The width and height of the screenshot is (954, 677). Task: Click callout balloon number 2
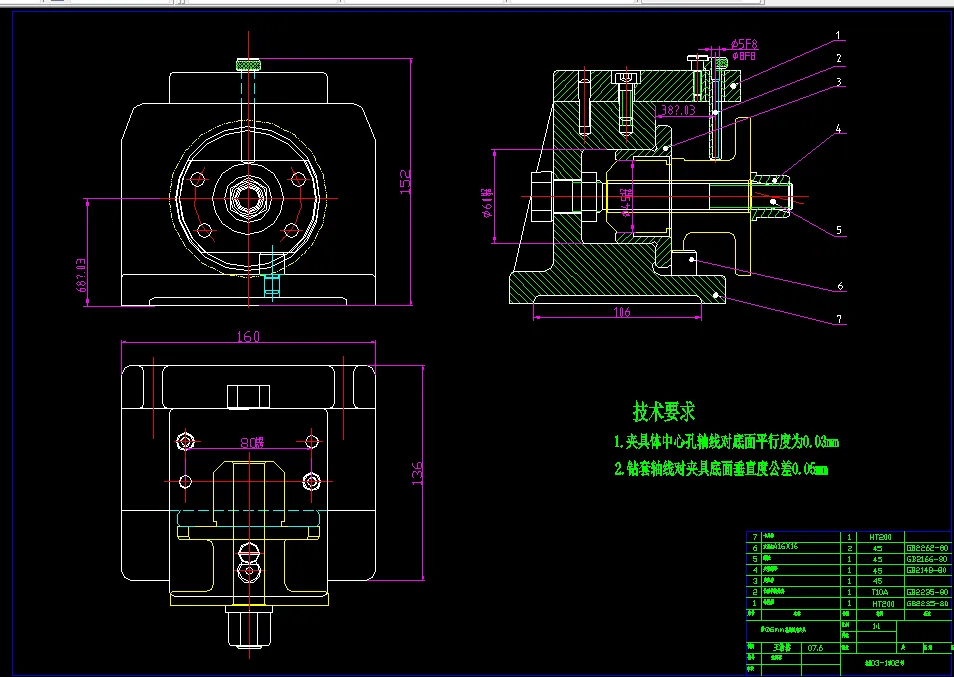pos(839,58)
